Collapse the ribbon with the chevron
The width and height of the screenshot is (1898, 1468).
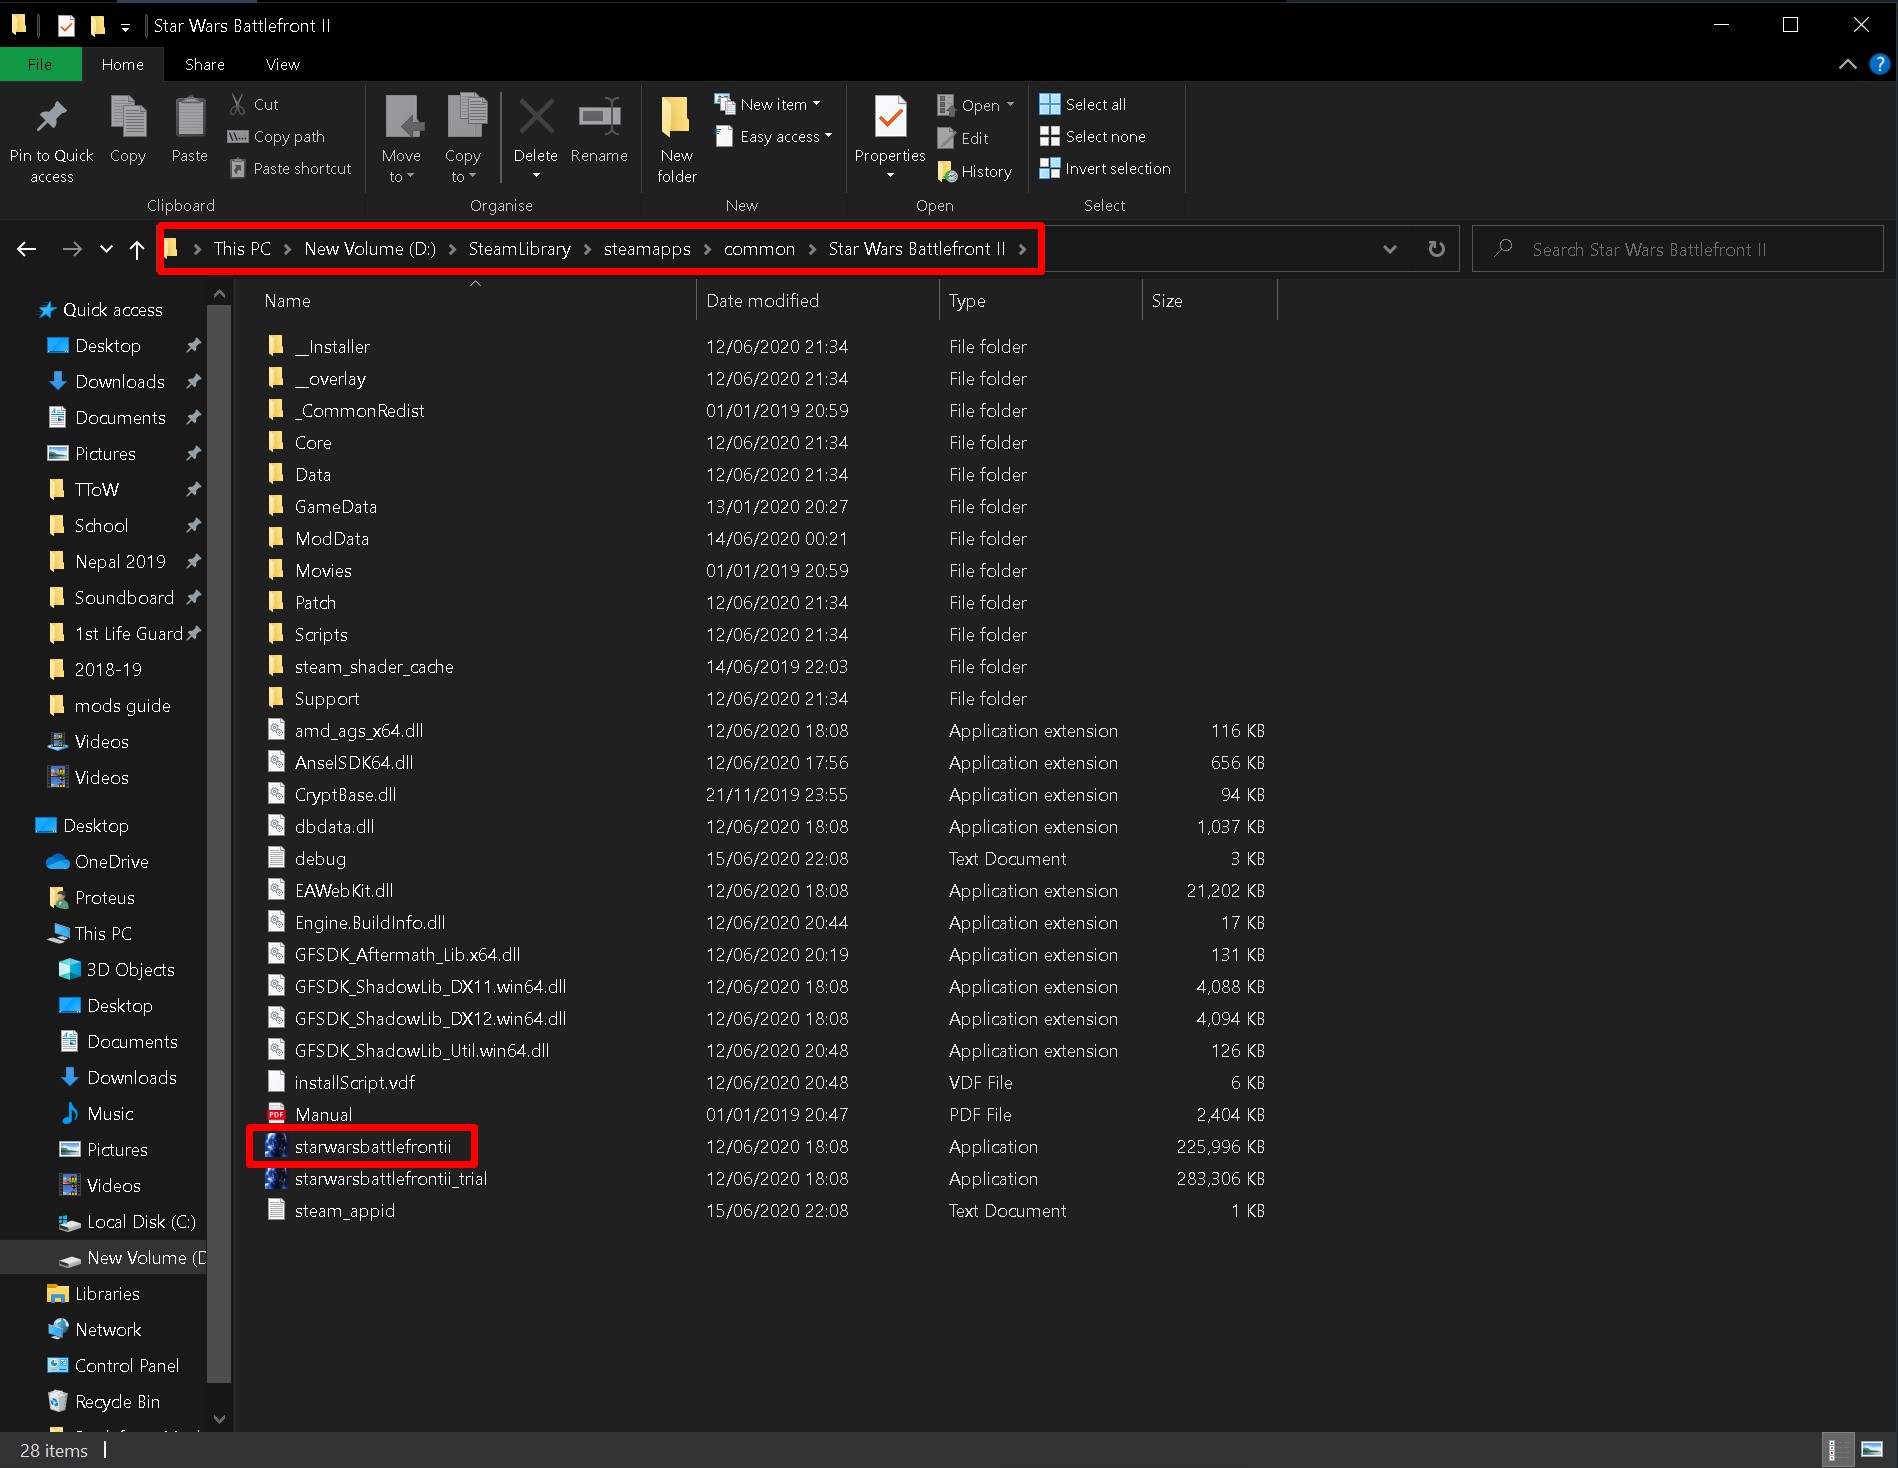(x=1848, y=64)
